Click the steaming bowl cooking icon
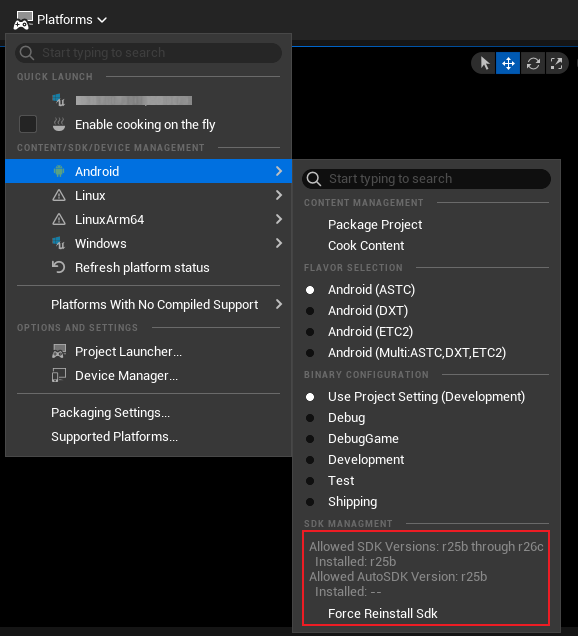 (59, 124)
